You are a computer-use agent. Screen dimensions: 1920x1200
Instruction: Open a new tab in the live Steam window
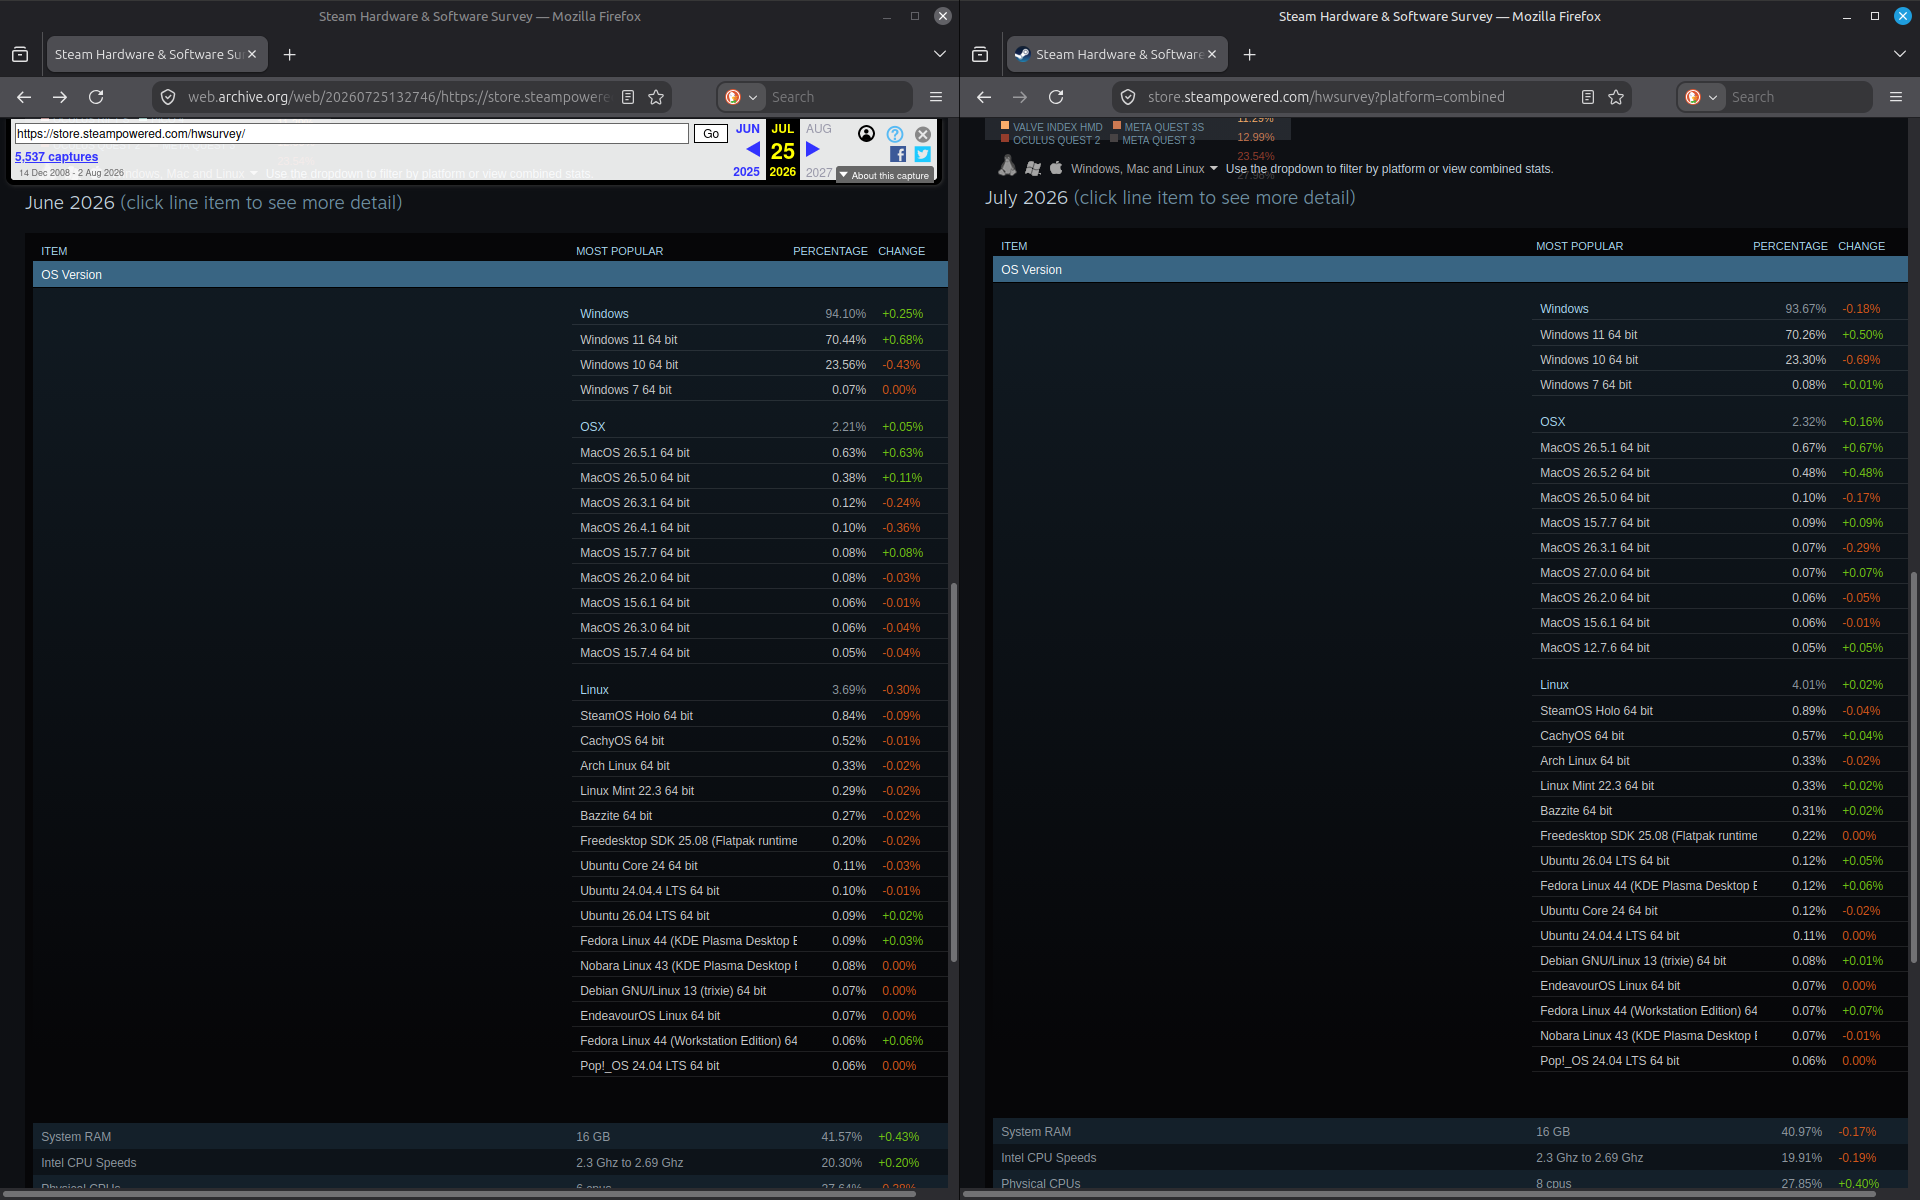(1249, 54)
